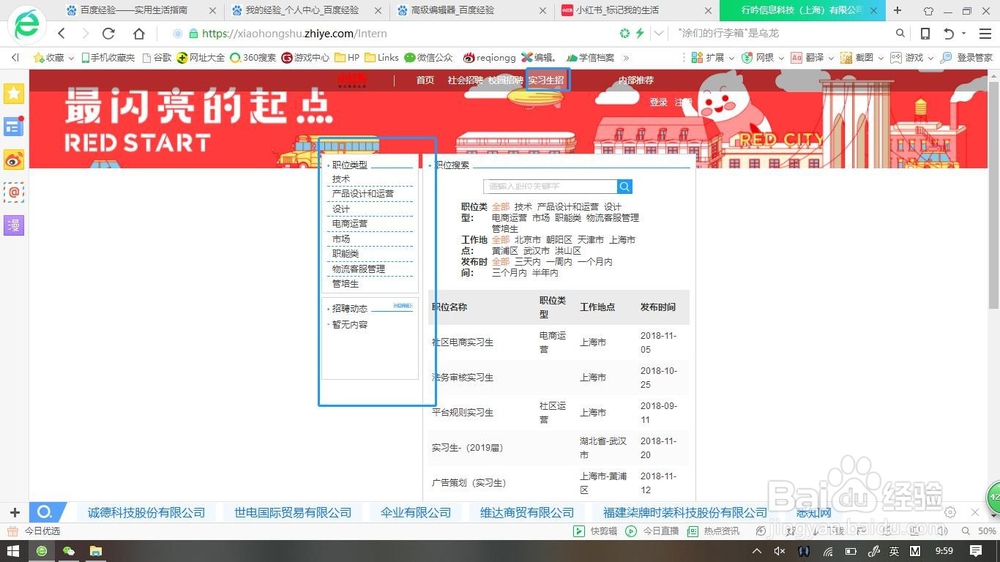
Task: Select 电商运营 in the 职位类型 sidebar
Action: click(x=349, y=224)
